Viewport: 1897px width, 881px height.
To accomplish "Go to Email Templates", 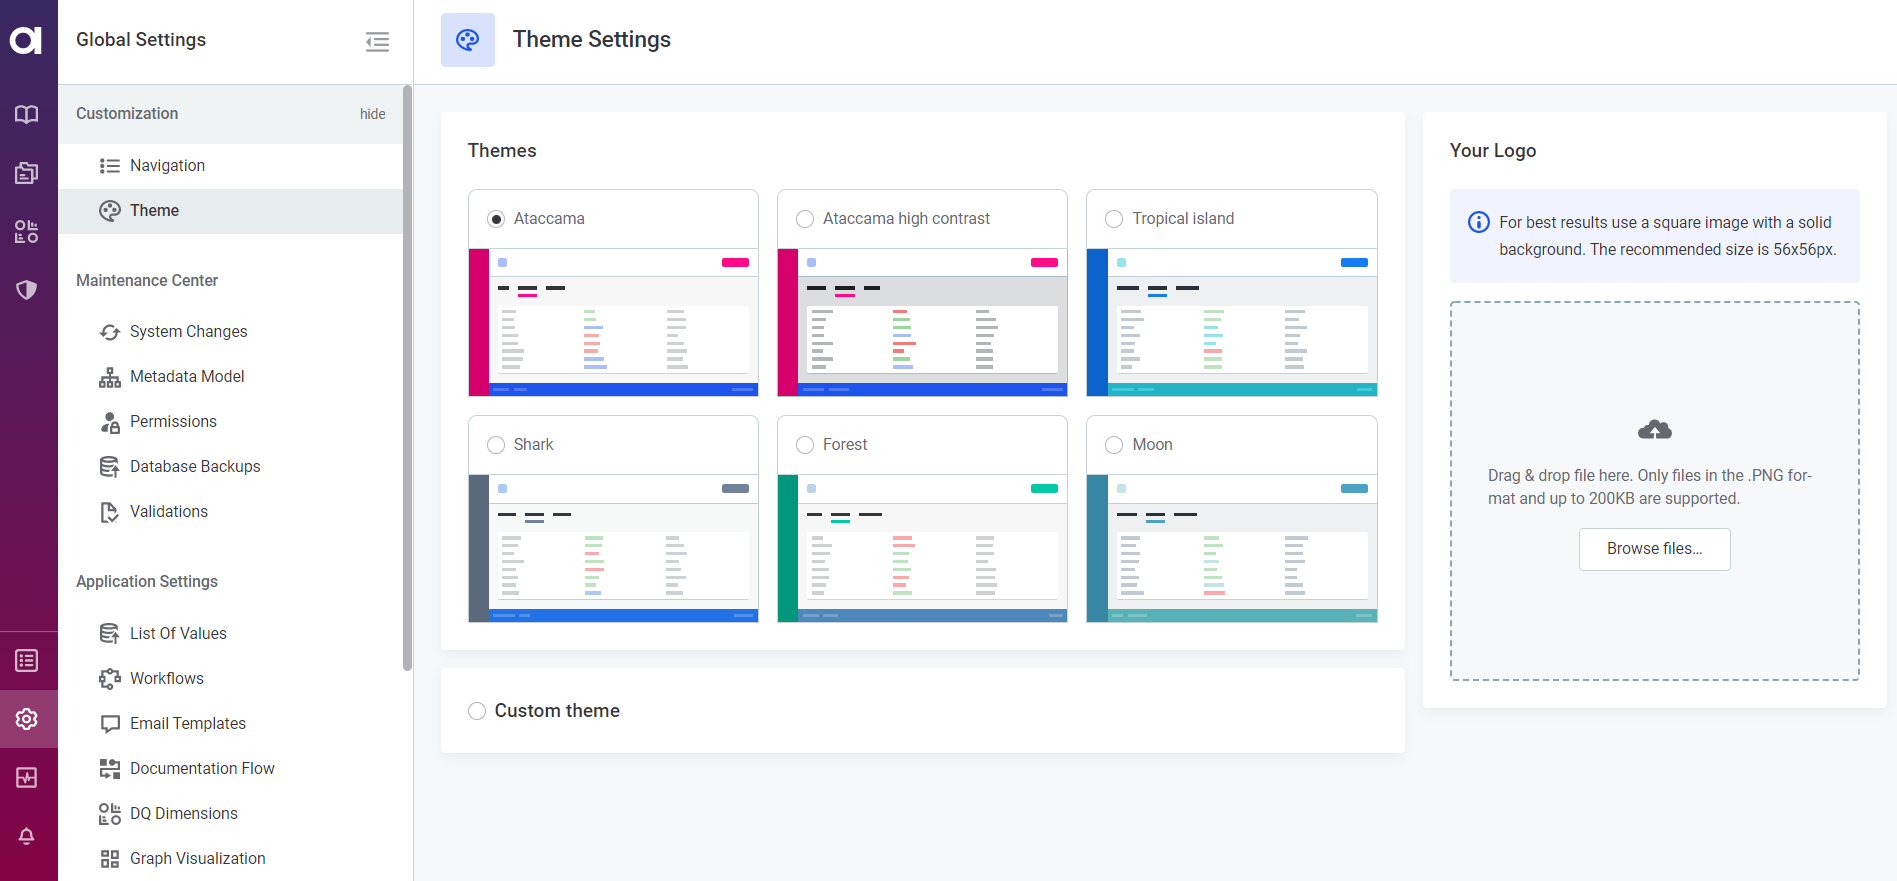I will click(x=187, y=724).
